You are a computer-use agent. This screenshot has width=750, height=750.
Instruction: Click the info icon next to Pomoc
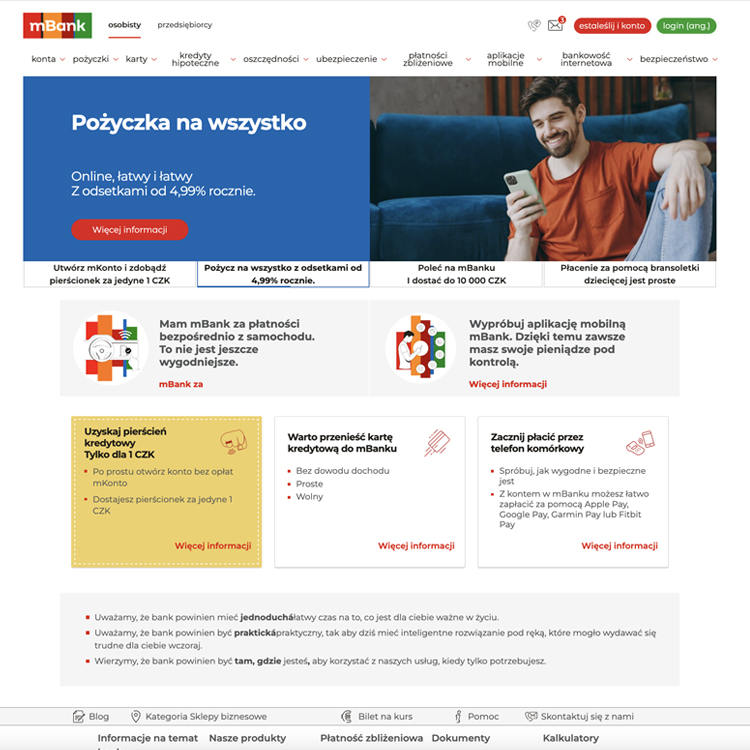pyautogui.click(x=458, y=716)
